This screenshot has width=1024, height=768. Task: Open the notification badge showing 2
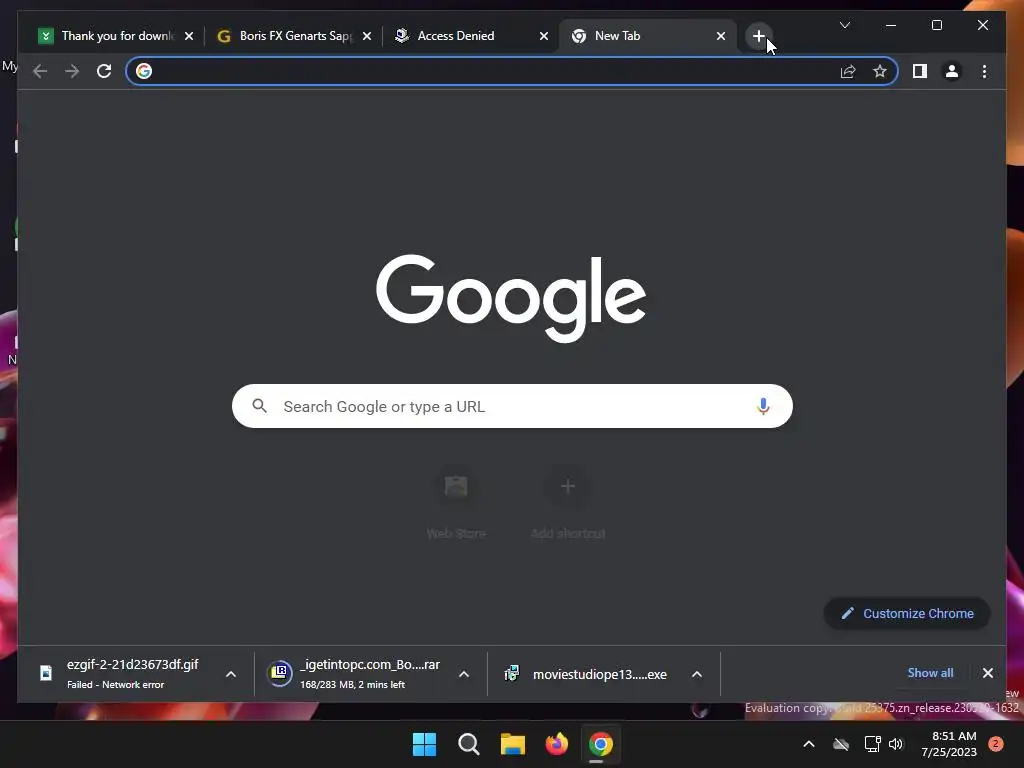[x=995, y=744]
